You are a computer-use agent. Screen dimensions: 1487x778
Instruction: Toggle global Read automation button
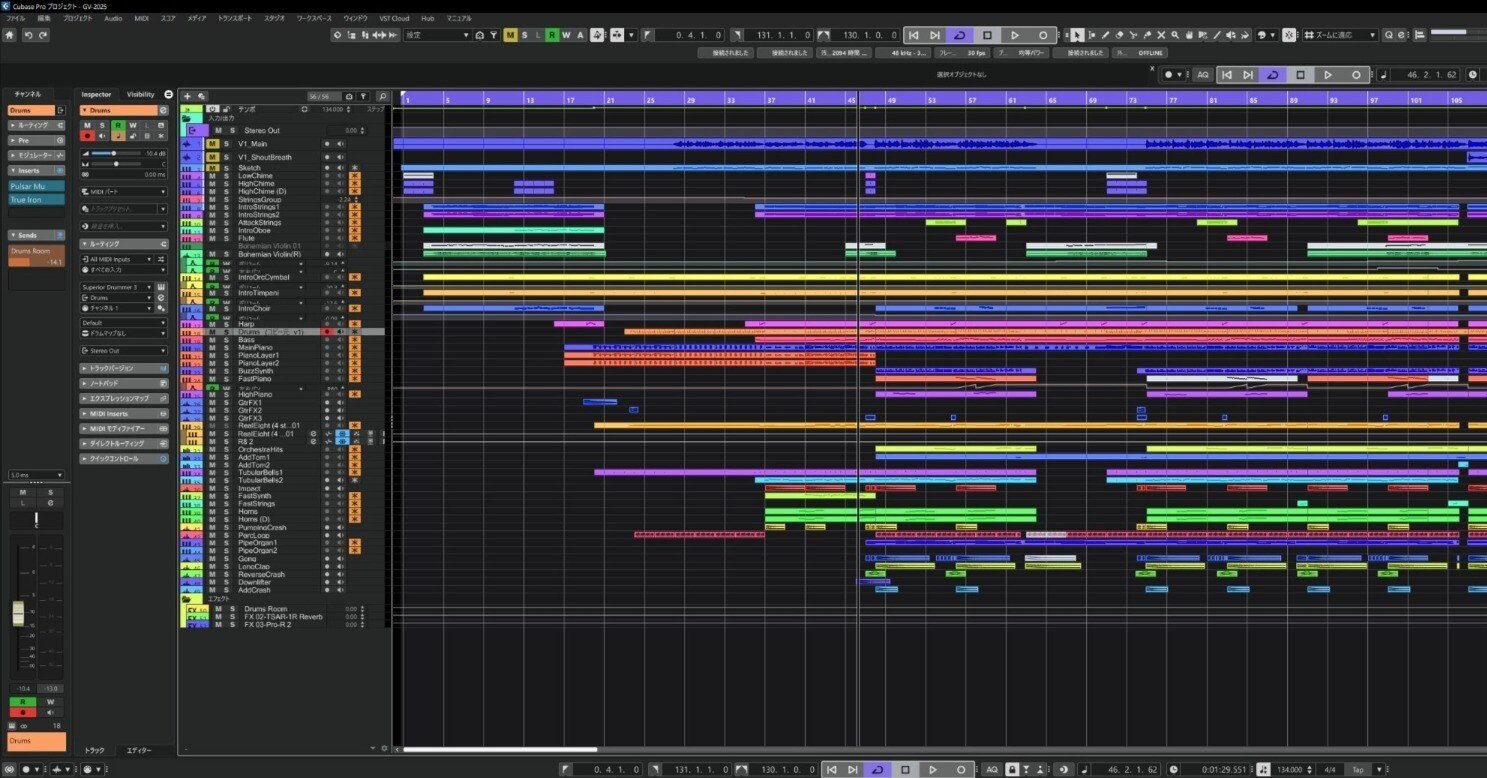[x=552, y=35]
